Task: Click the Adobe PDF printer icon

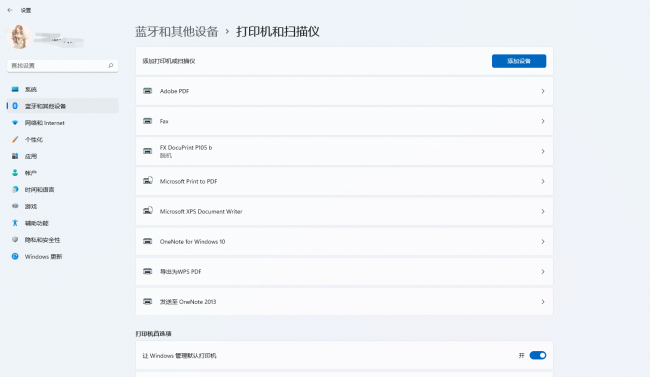Action: click(x=148, y=91)
